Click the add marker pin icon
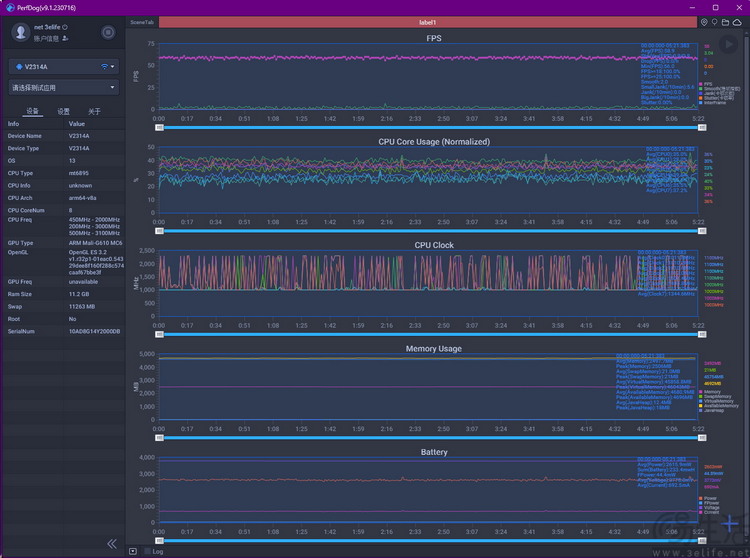The height and width of the screenshot is (558, 750). (x=715, y=22)
